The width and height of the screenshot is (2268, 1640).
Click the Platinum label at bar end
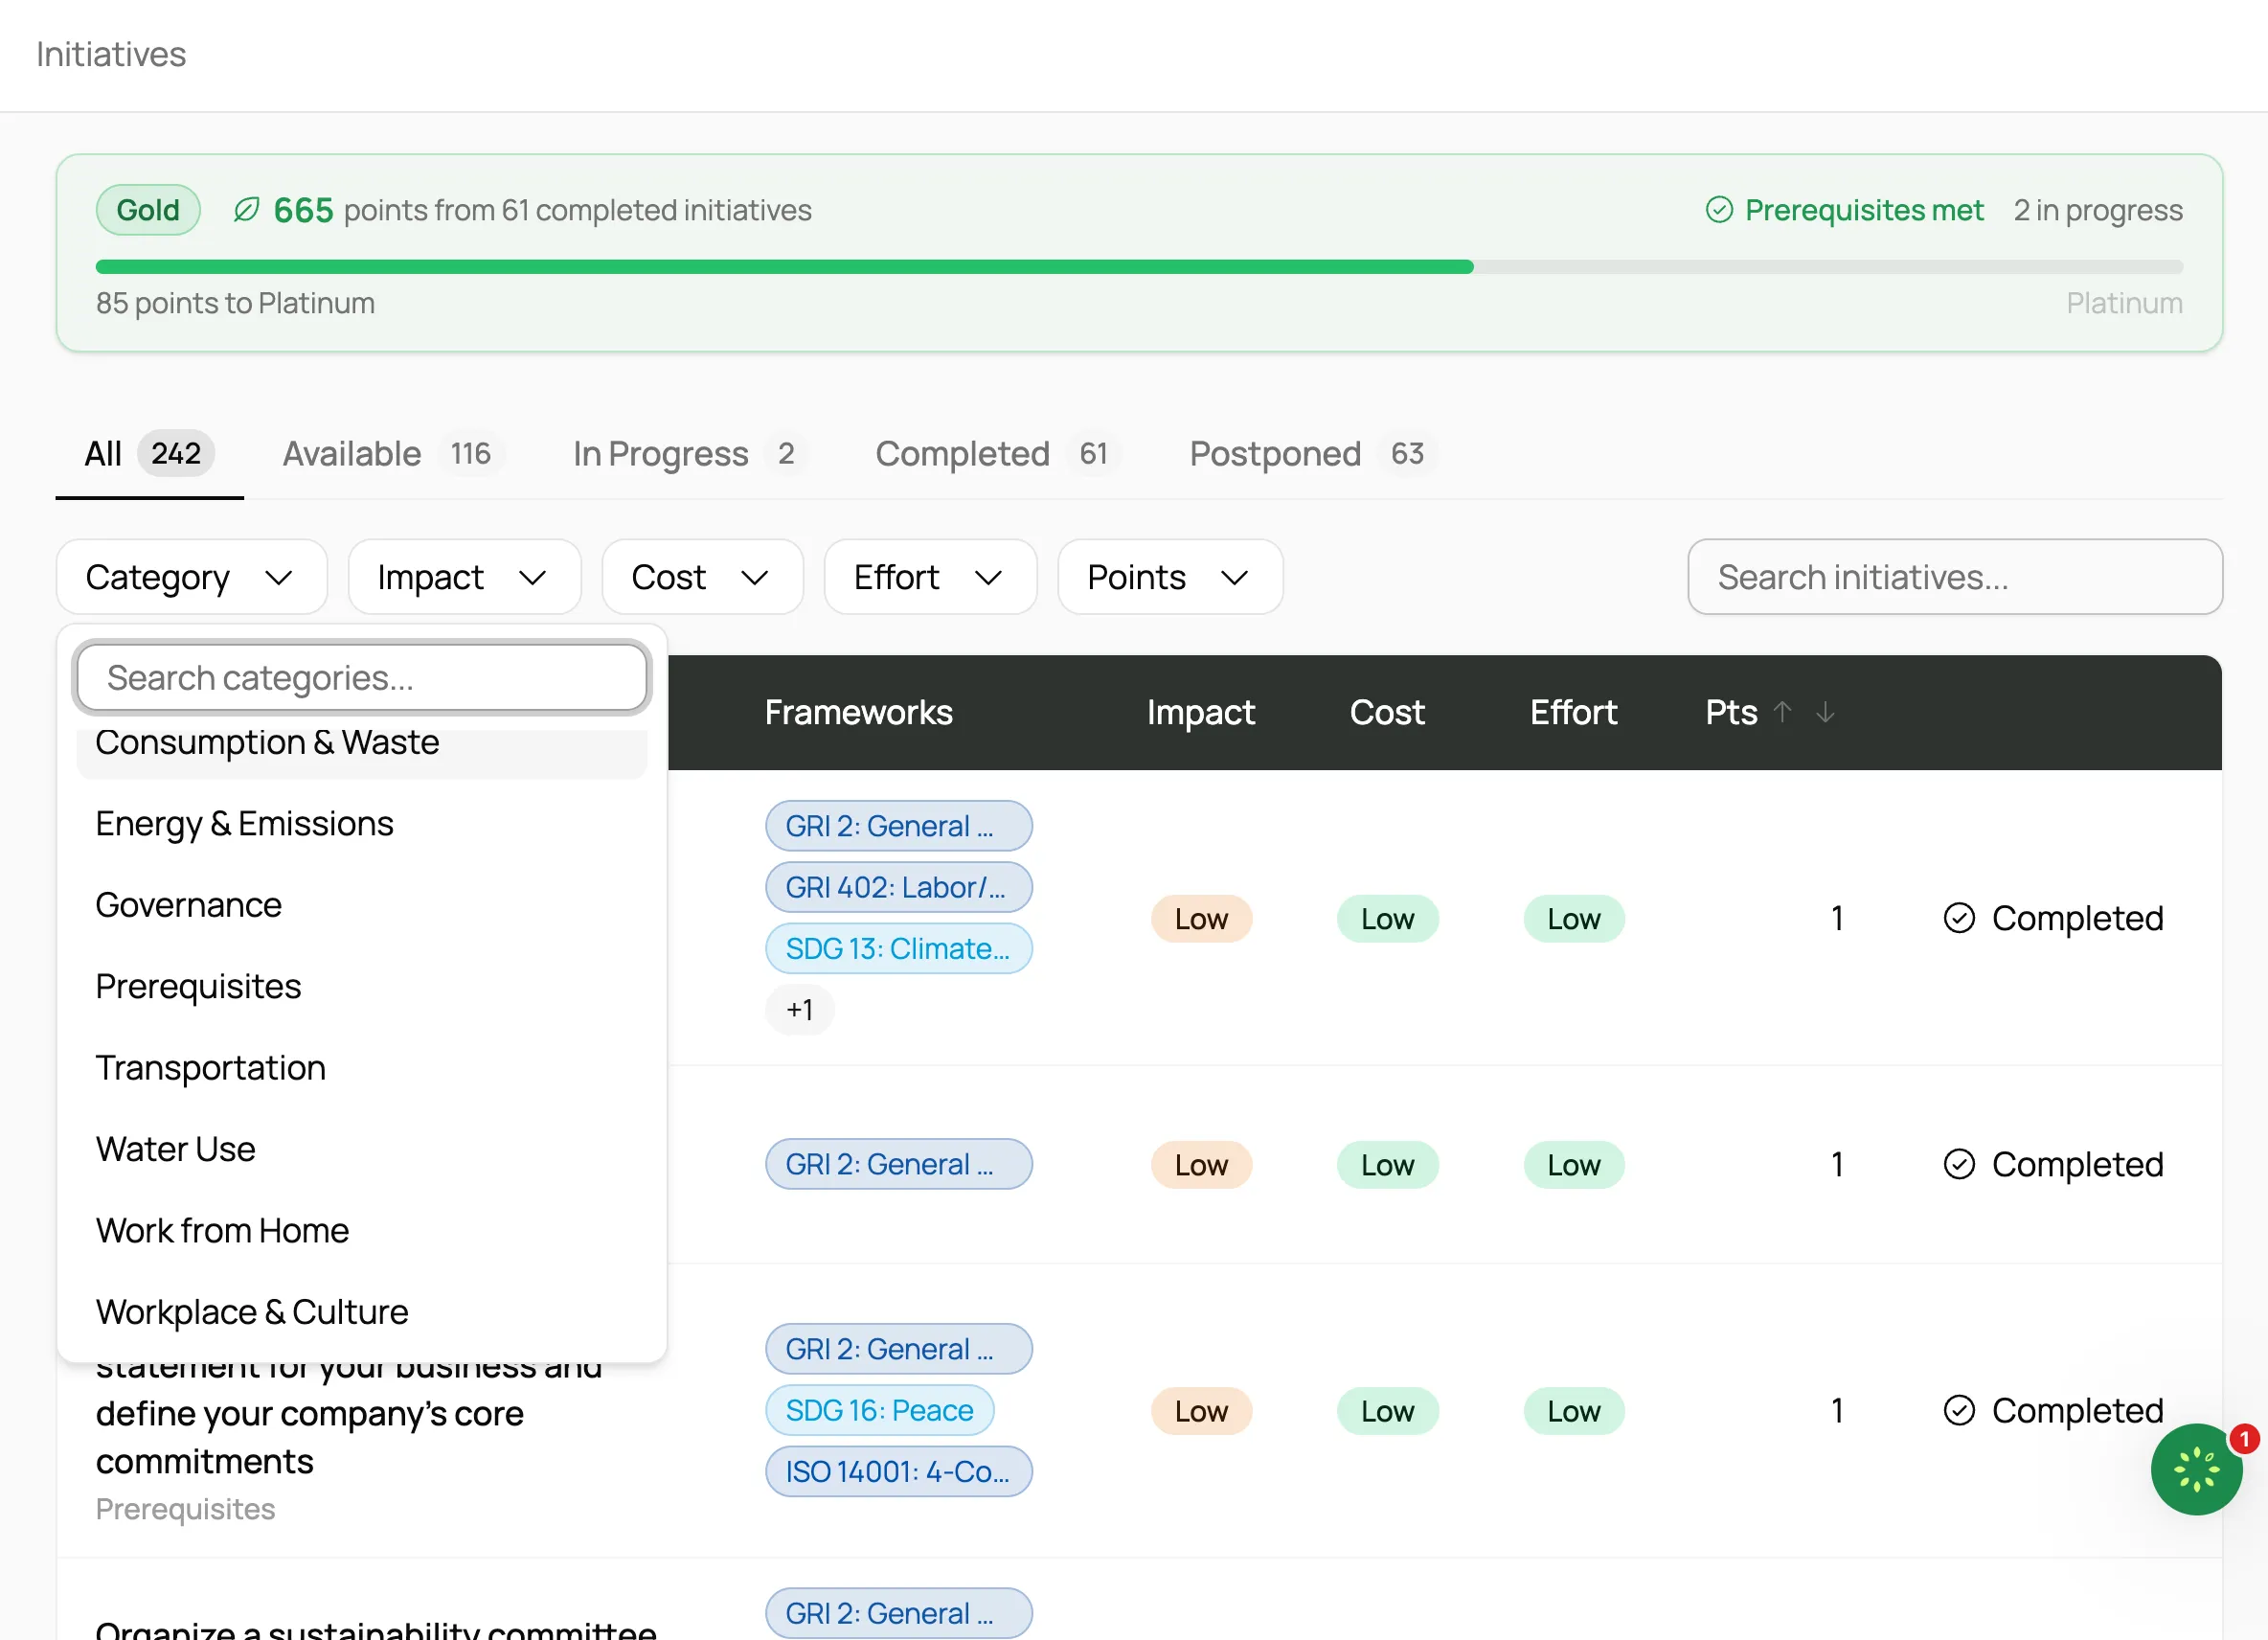click(2124, 303)
